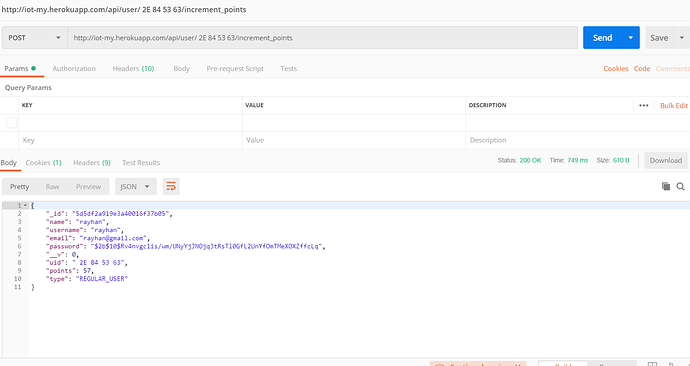
Task: Open the Code link
Action: coord(642,69)
